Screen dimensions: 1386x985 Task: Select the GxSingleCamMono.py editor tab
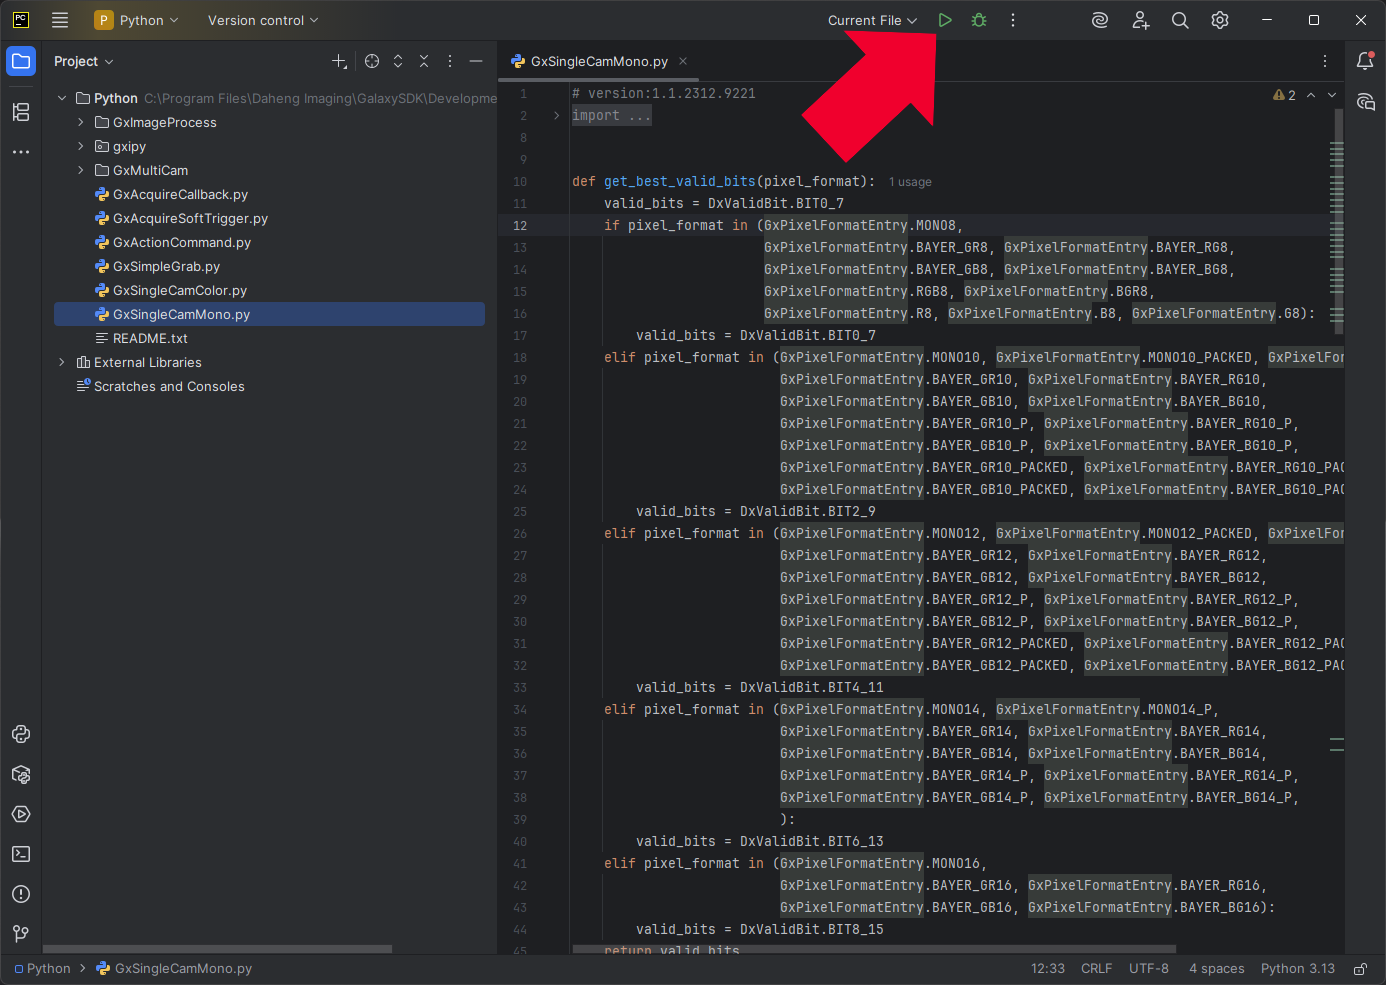pos(598,61)
